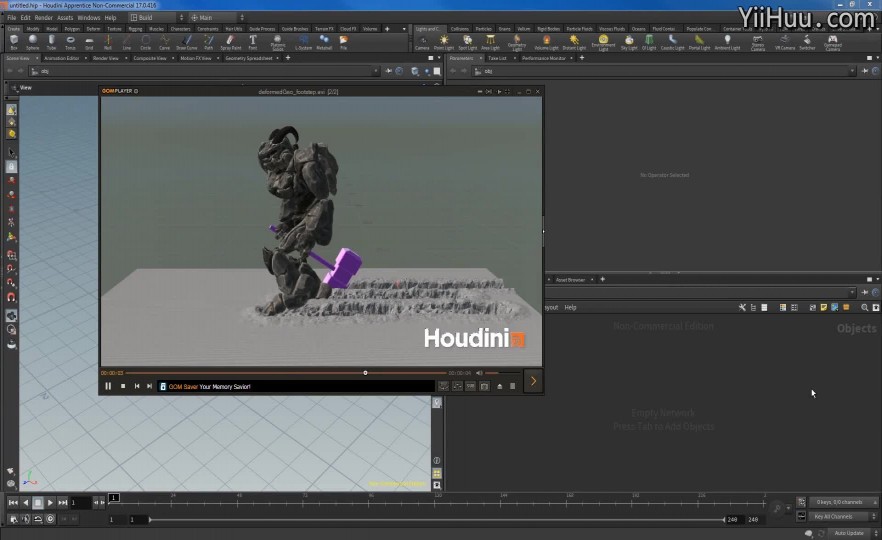882x540 pixels.
Task: Toggle real-time playback in Houdini playbar
Action: pyautogui.click(x=51, y=519)
